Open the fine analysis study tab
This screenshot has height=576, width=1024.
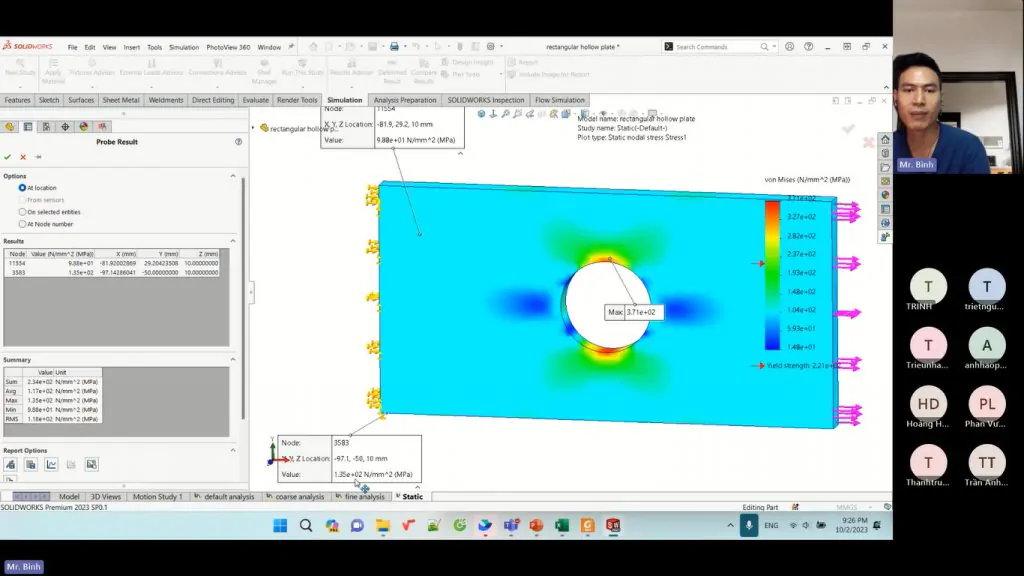pyautogui.click(x=360, y=496)
